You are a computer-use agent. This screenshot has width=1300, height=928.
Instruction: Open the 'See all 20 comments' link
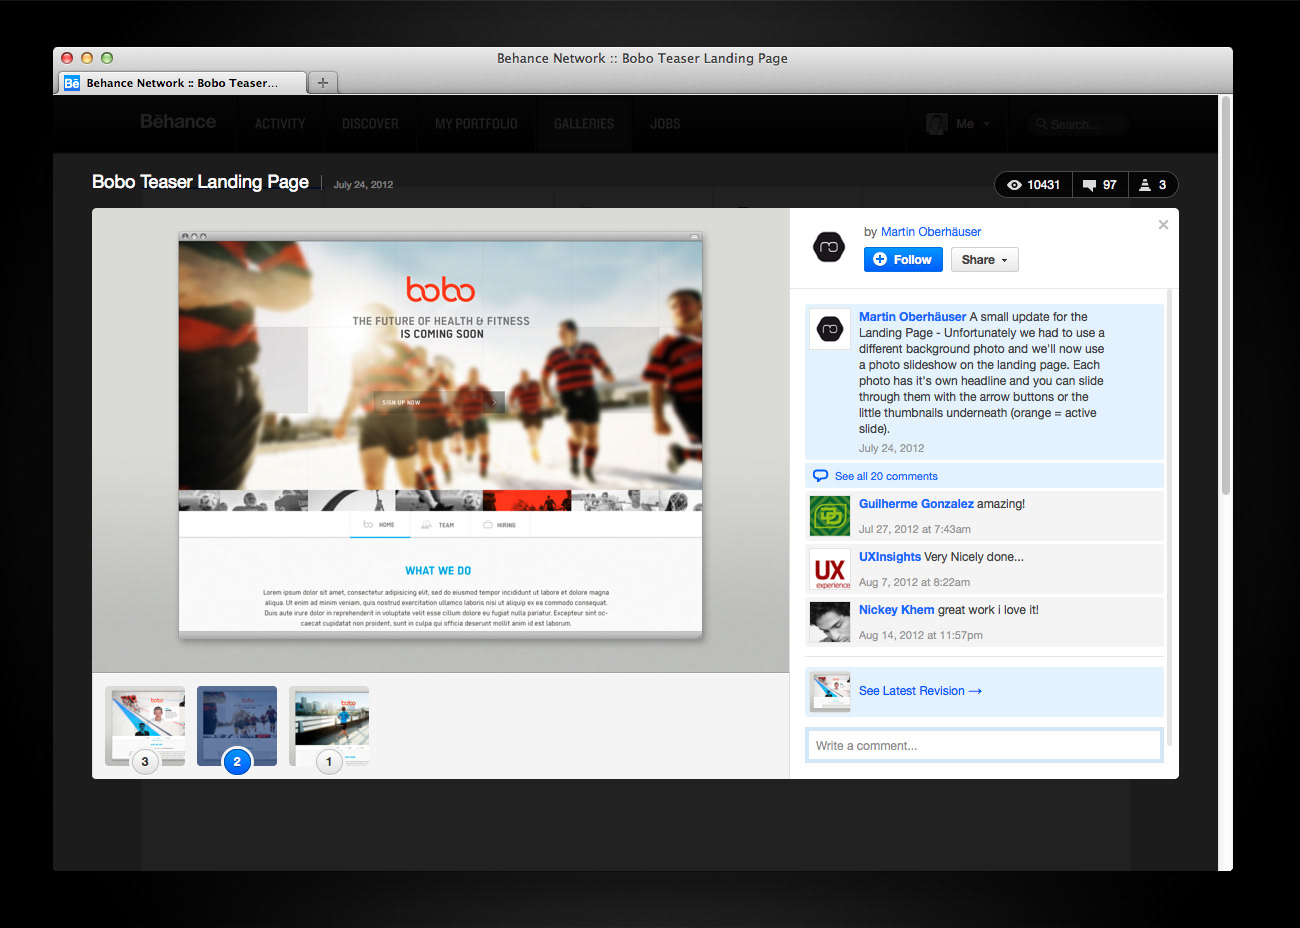(886, 476)
